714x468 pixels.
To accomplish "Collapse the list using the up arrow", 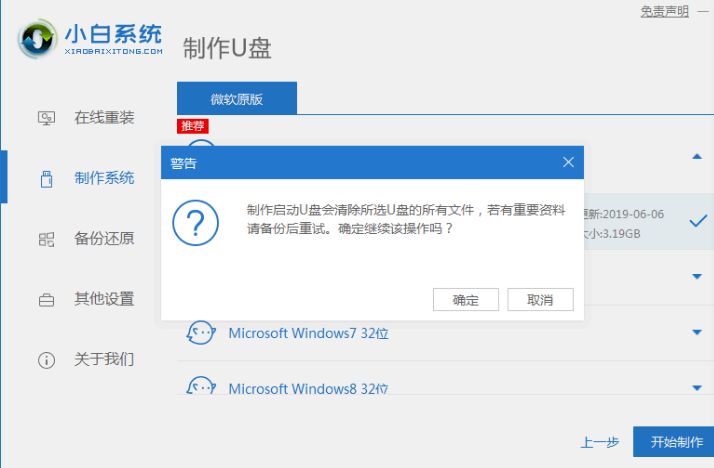I will tap(697, 156).
